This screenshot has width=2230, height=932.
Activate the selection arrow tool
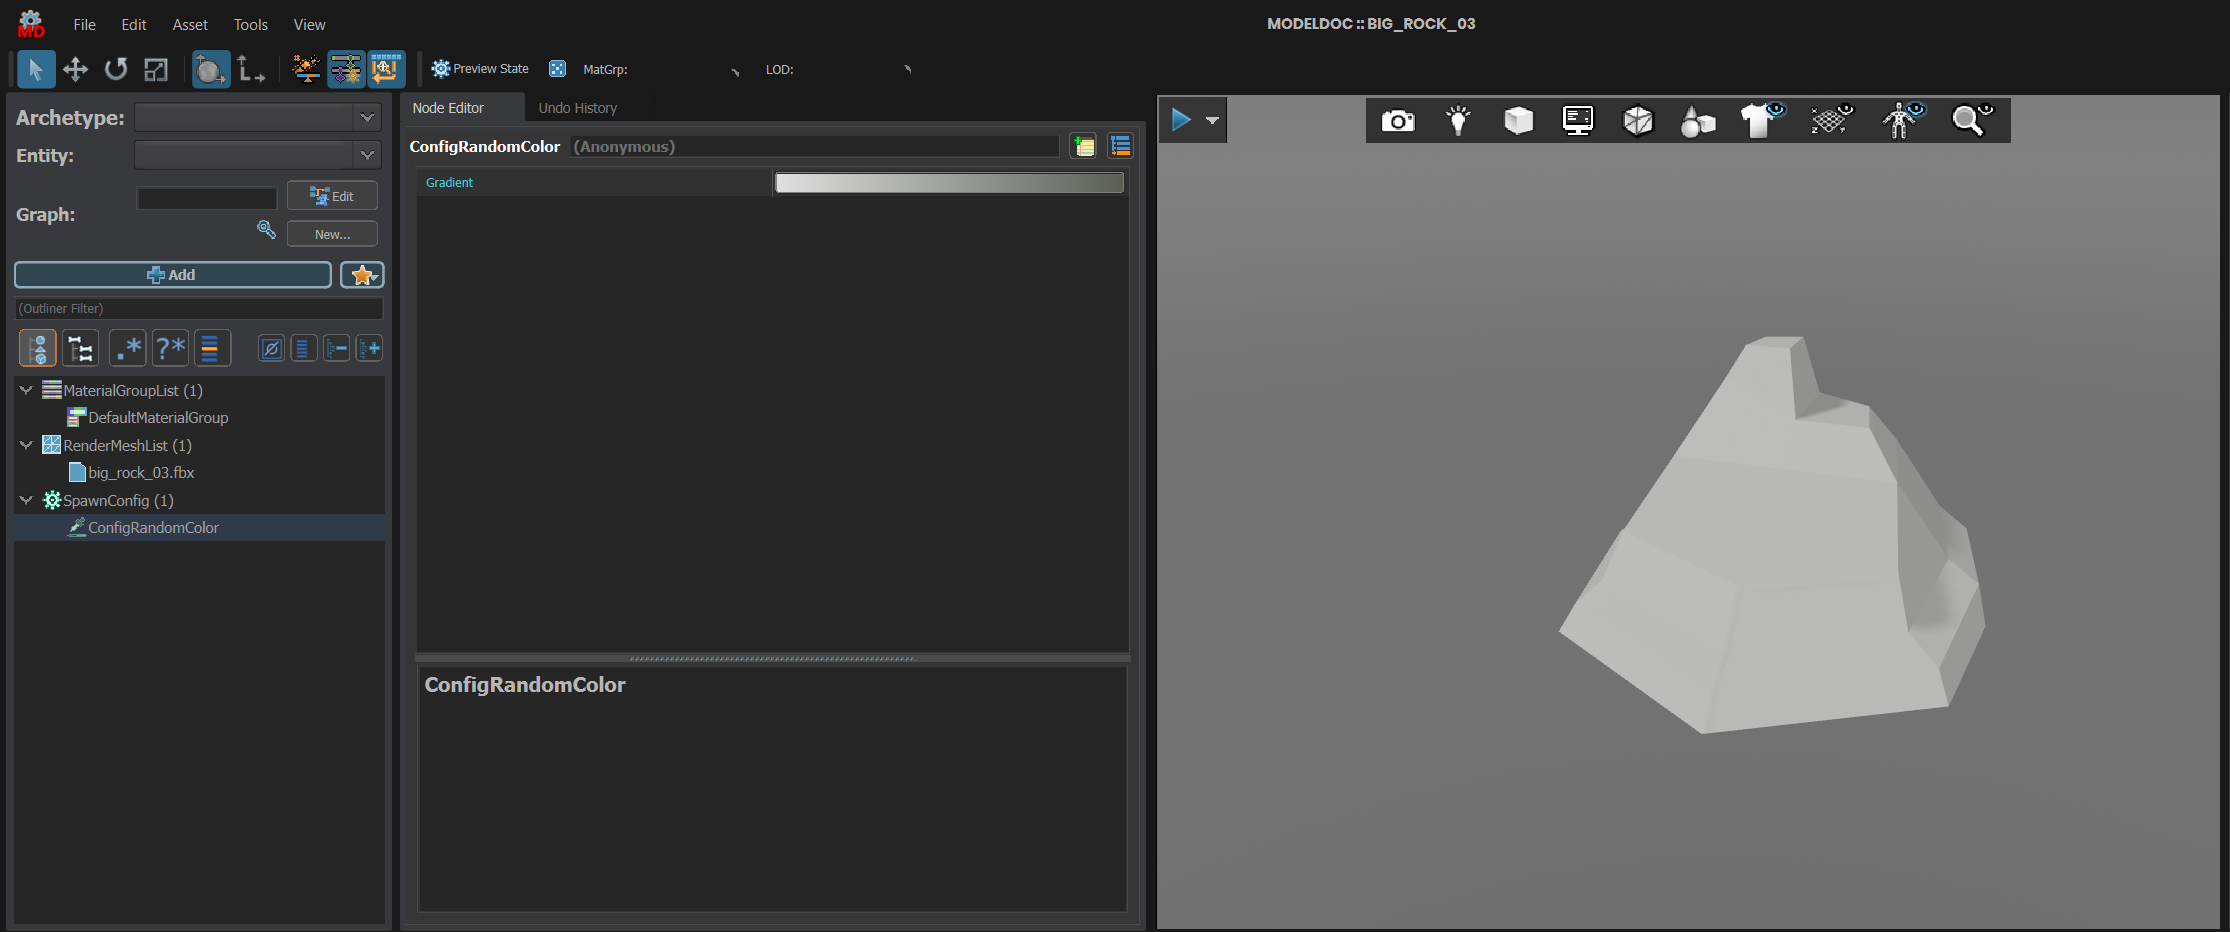35,69
